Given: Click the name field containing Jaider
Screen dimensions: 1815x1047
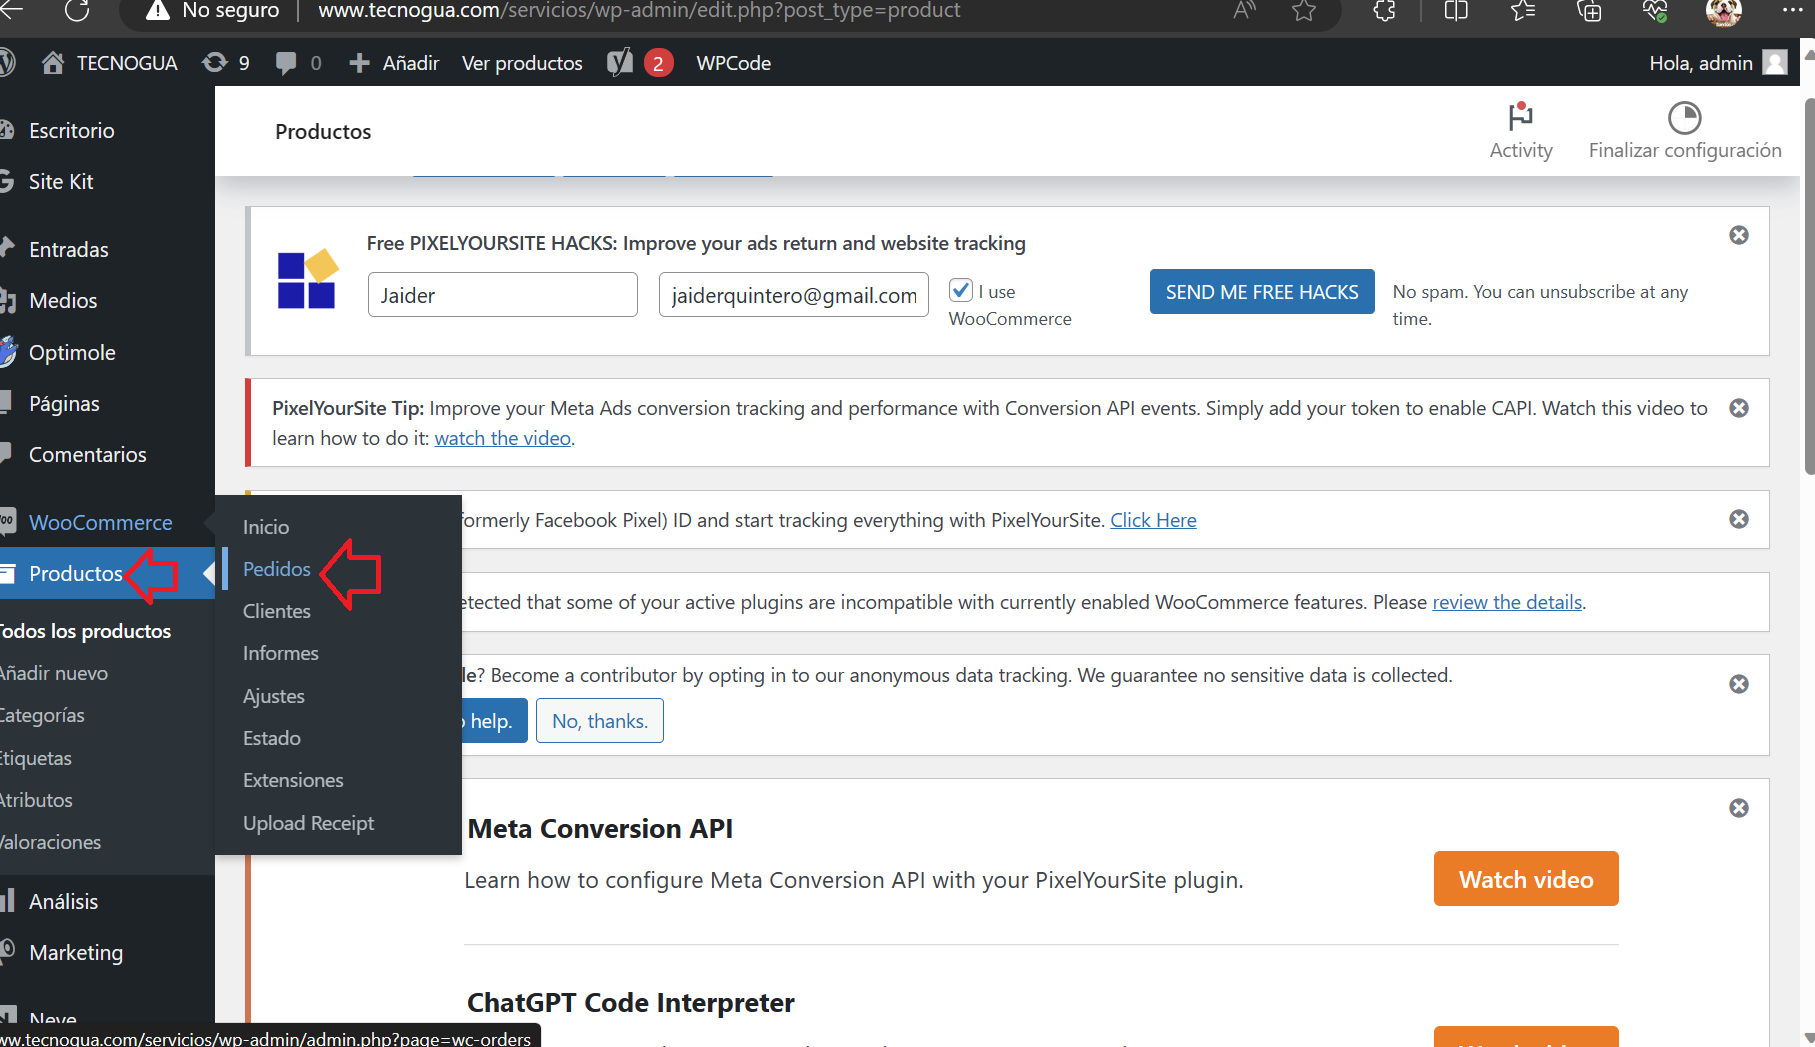Looking at the screenshot, I should [503, 295].
